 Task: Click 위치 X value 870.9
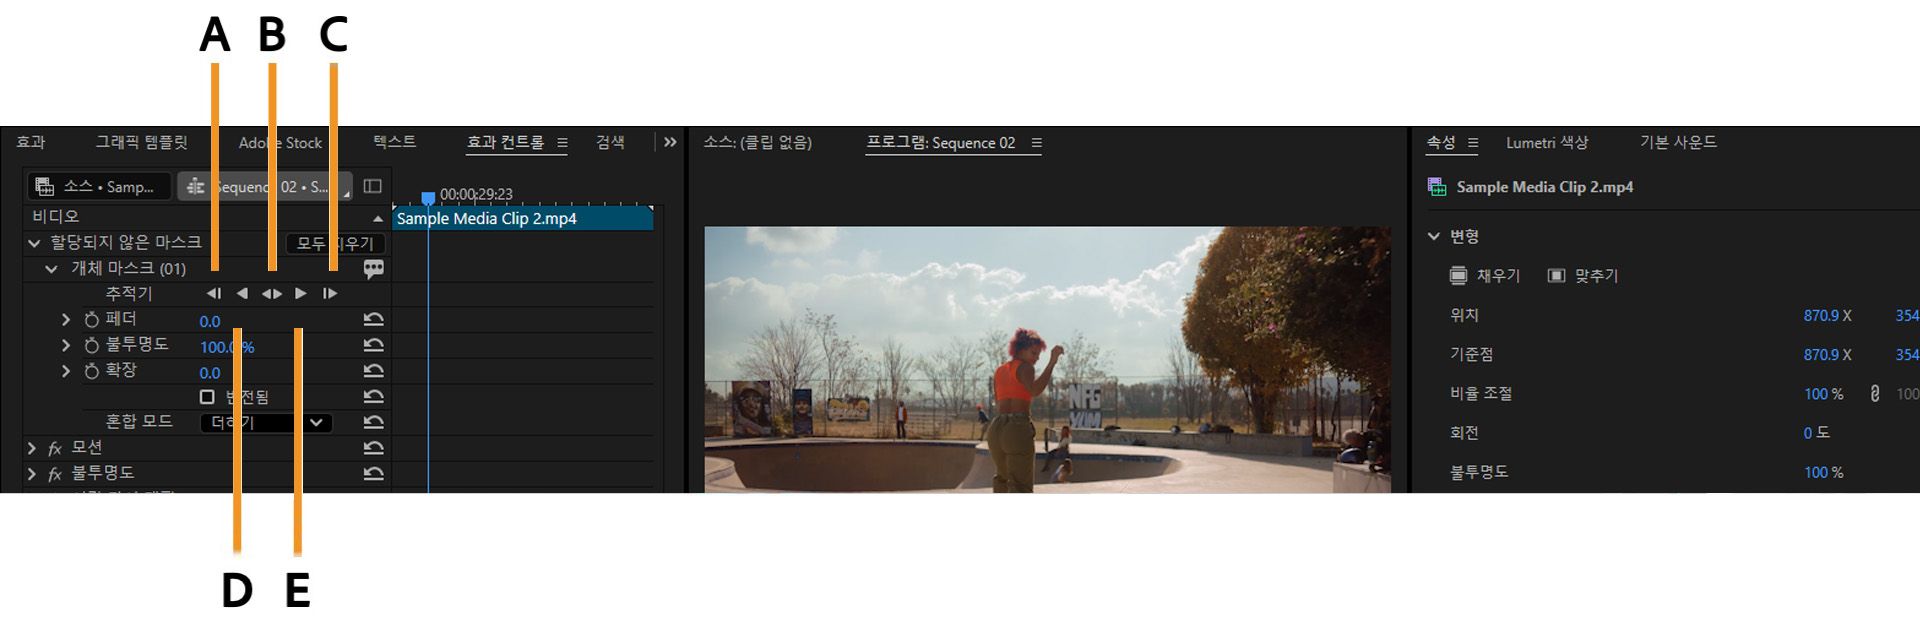pos(1820,315)
